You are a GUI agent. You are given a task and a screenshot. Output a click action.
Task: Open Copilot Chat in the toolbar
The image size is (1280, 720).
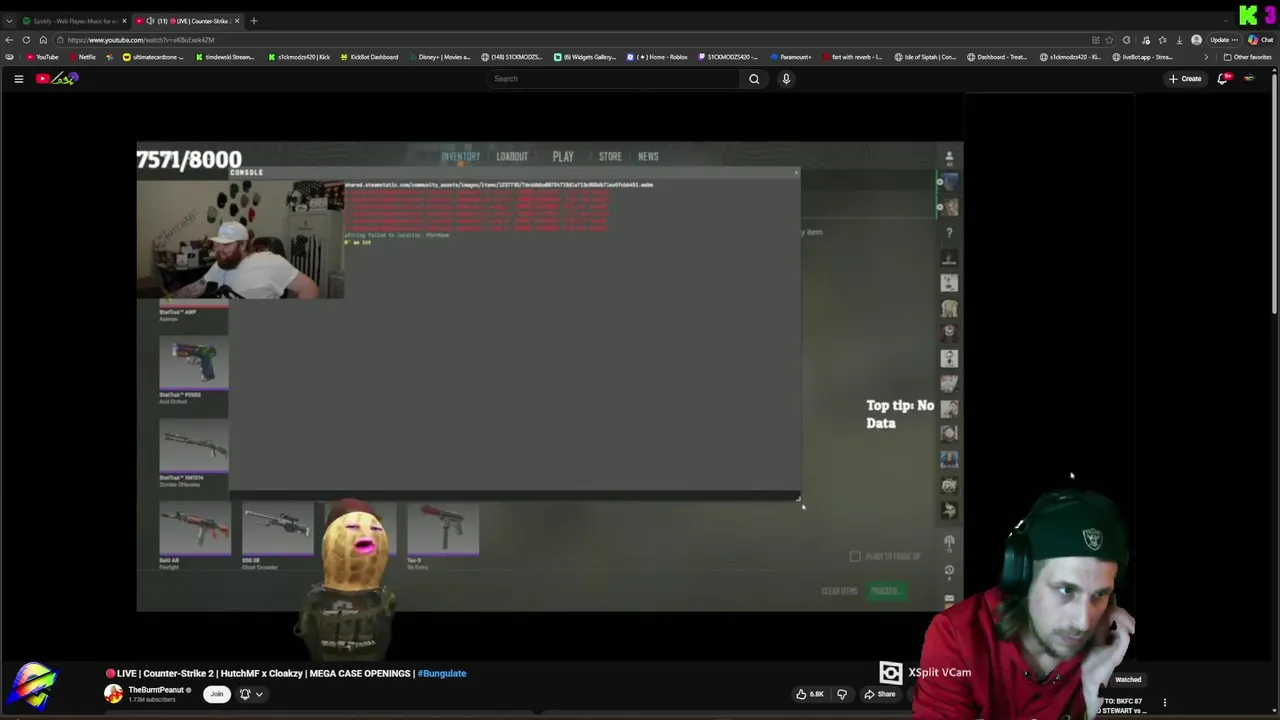[1260, 40]
